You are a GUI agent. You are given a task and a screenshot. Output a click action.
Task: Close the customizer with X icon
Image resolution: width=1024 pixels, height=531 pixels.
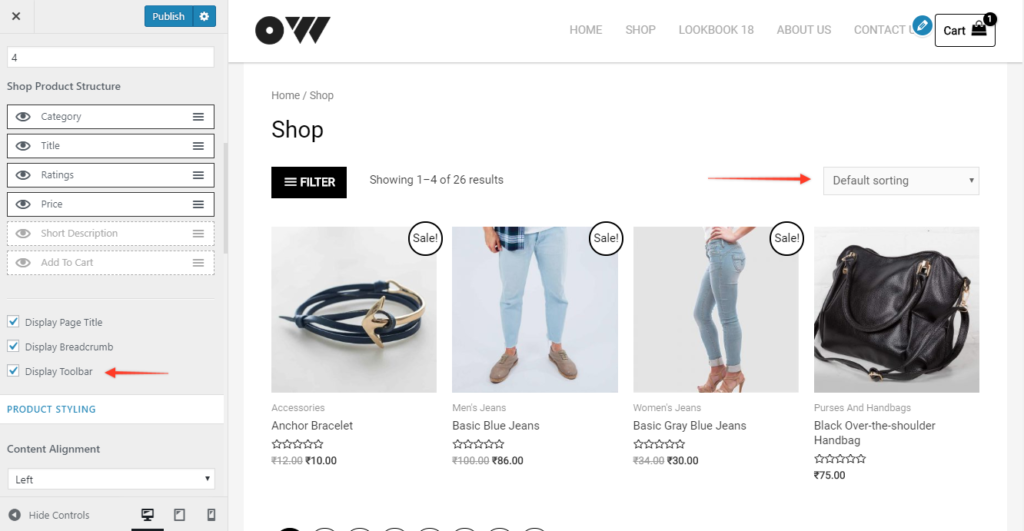(x=16, y=16)
